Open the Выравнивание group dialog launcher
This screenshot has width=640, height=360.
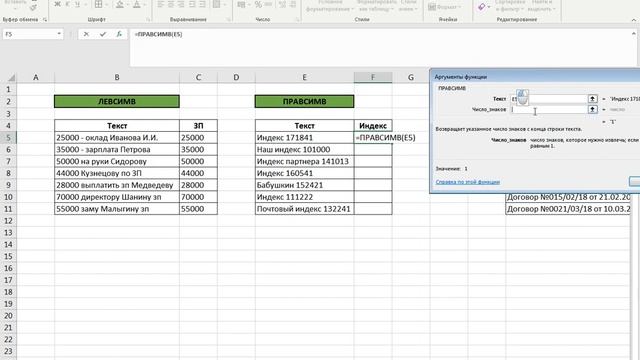click(x=229, y=20)
